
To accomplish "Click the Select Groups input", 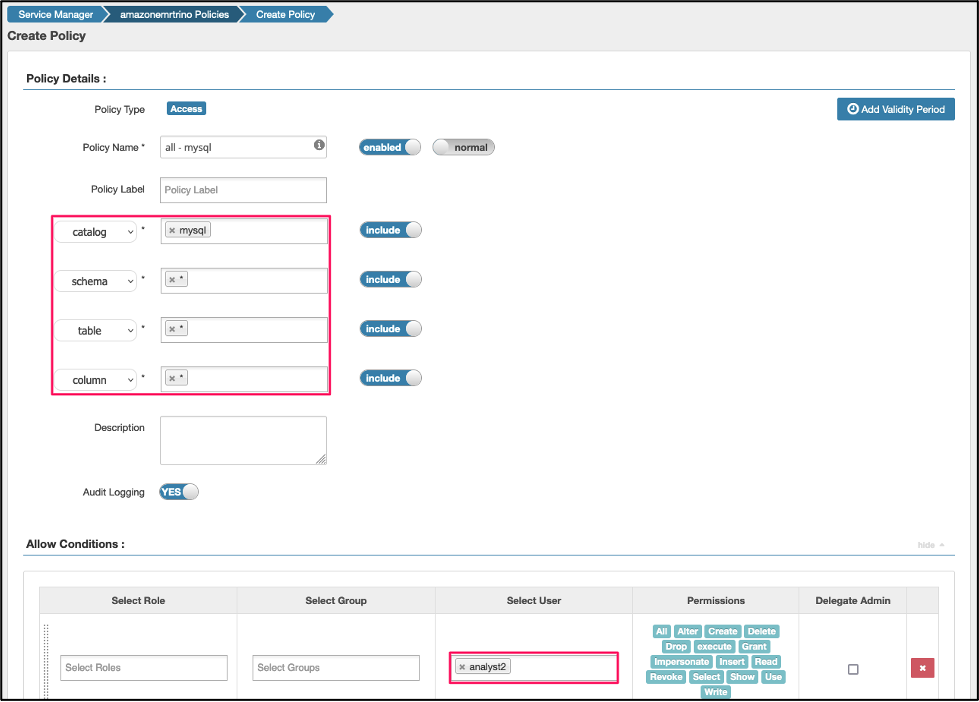I will [x=336, y=668].
